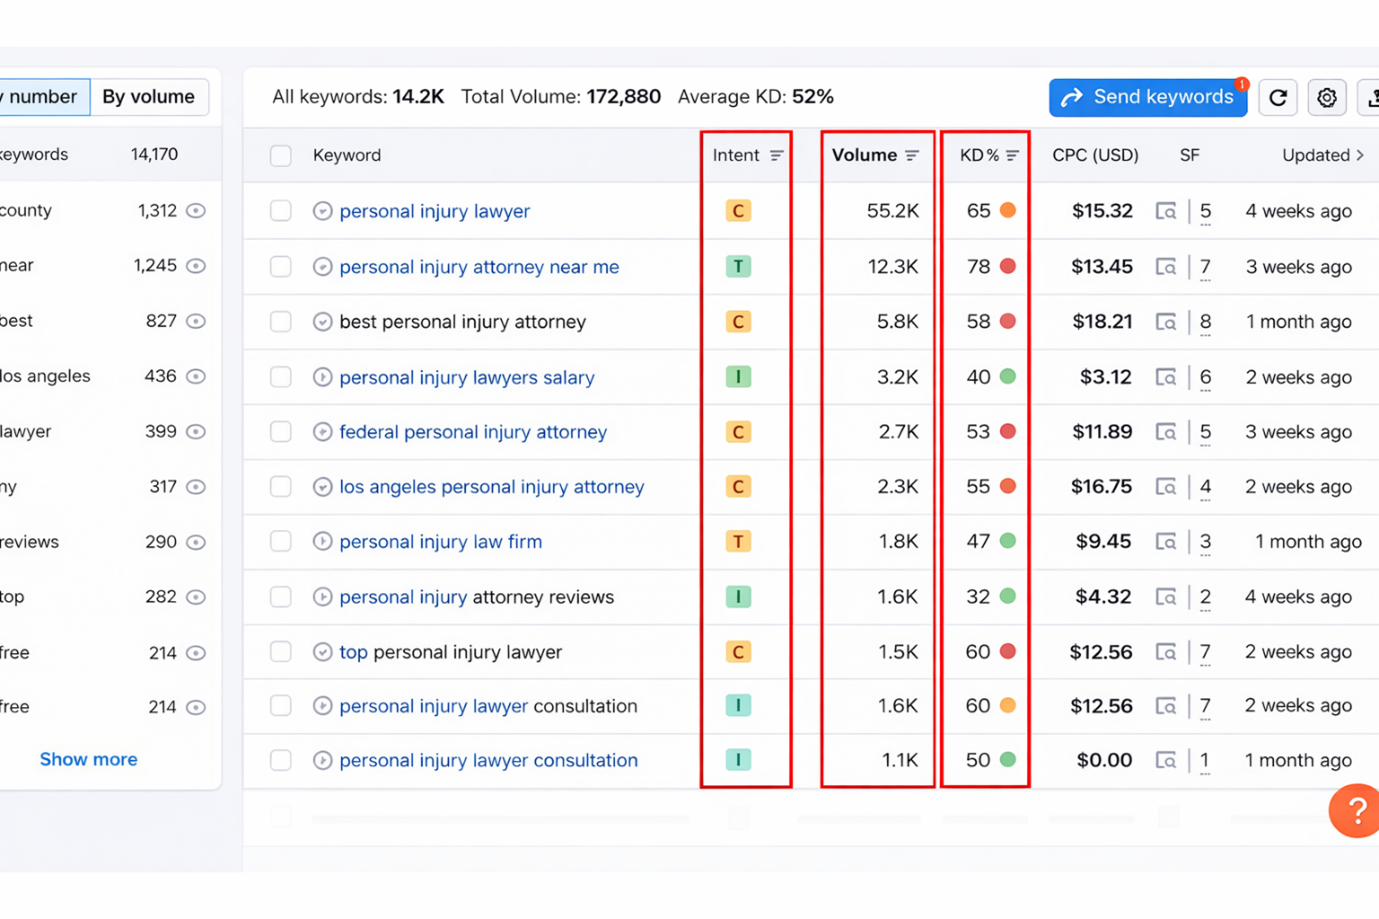
Task: Open SERP view icon for personal injury attorney near me
Action: pos(1166,267)
